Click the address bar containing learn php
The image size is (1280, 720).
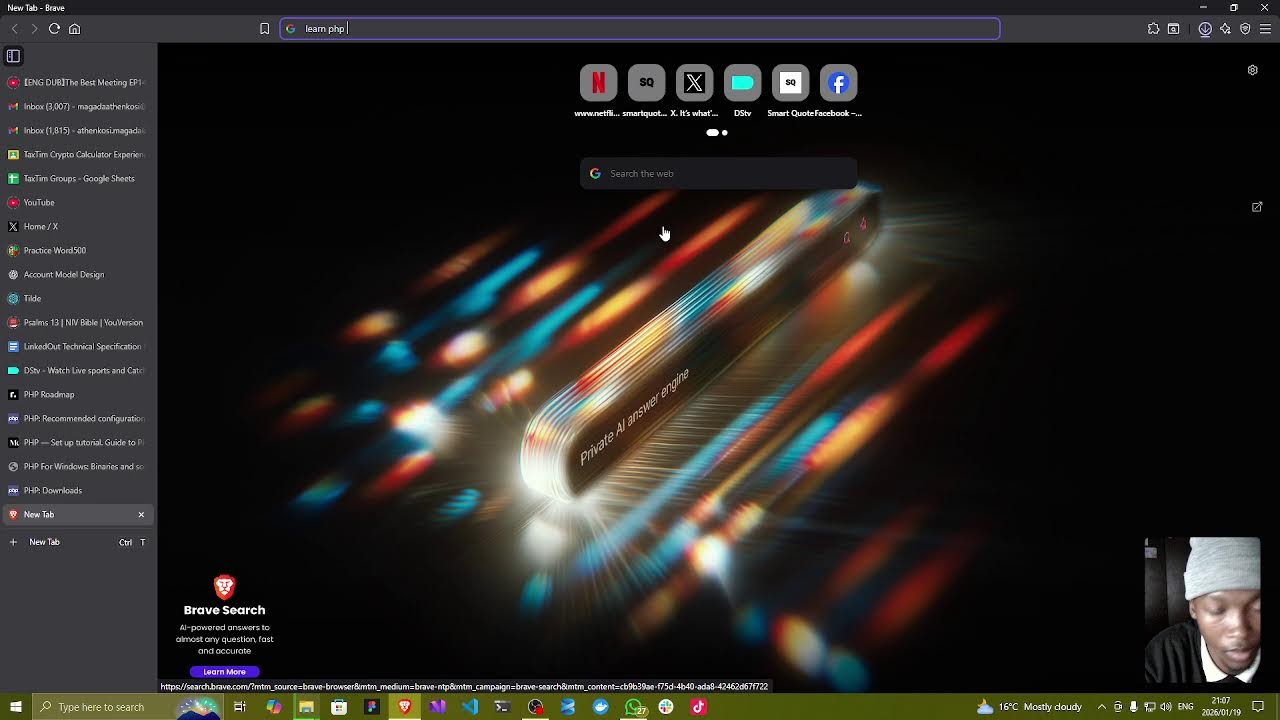(x=640, y=29)
